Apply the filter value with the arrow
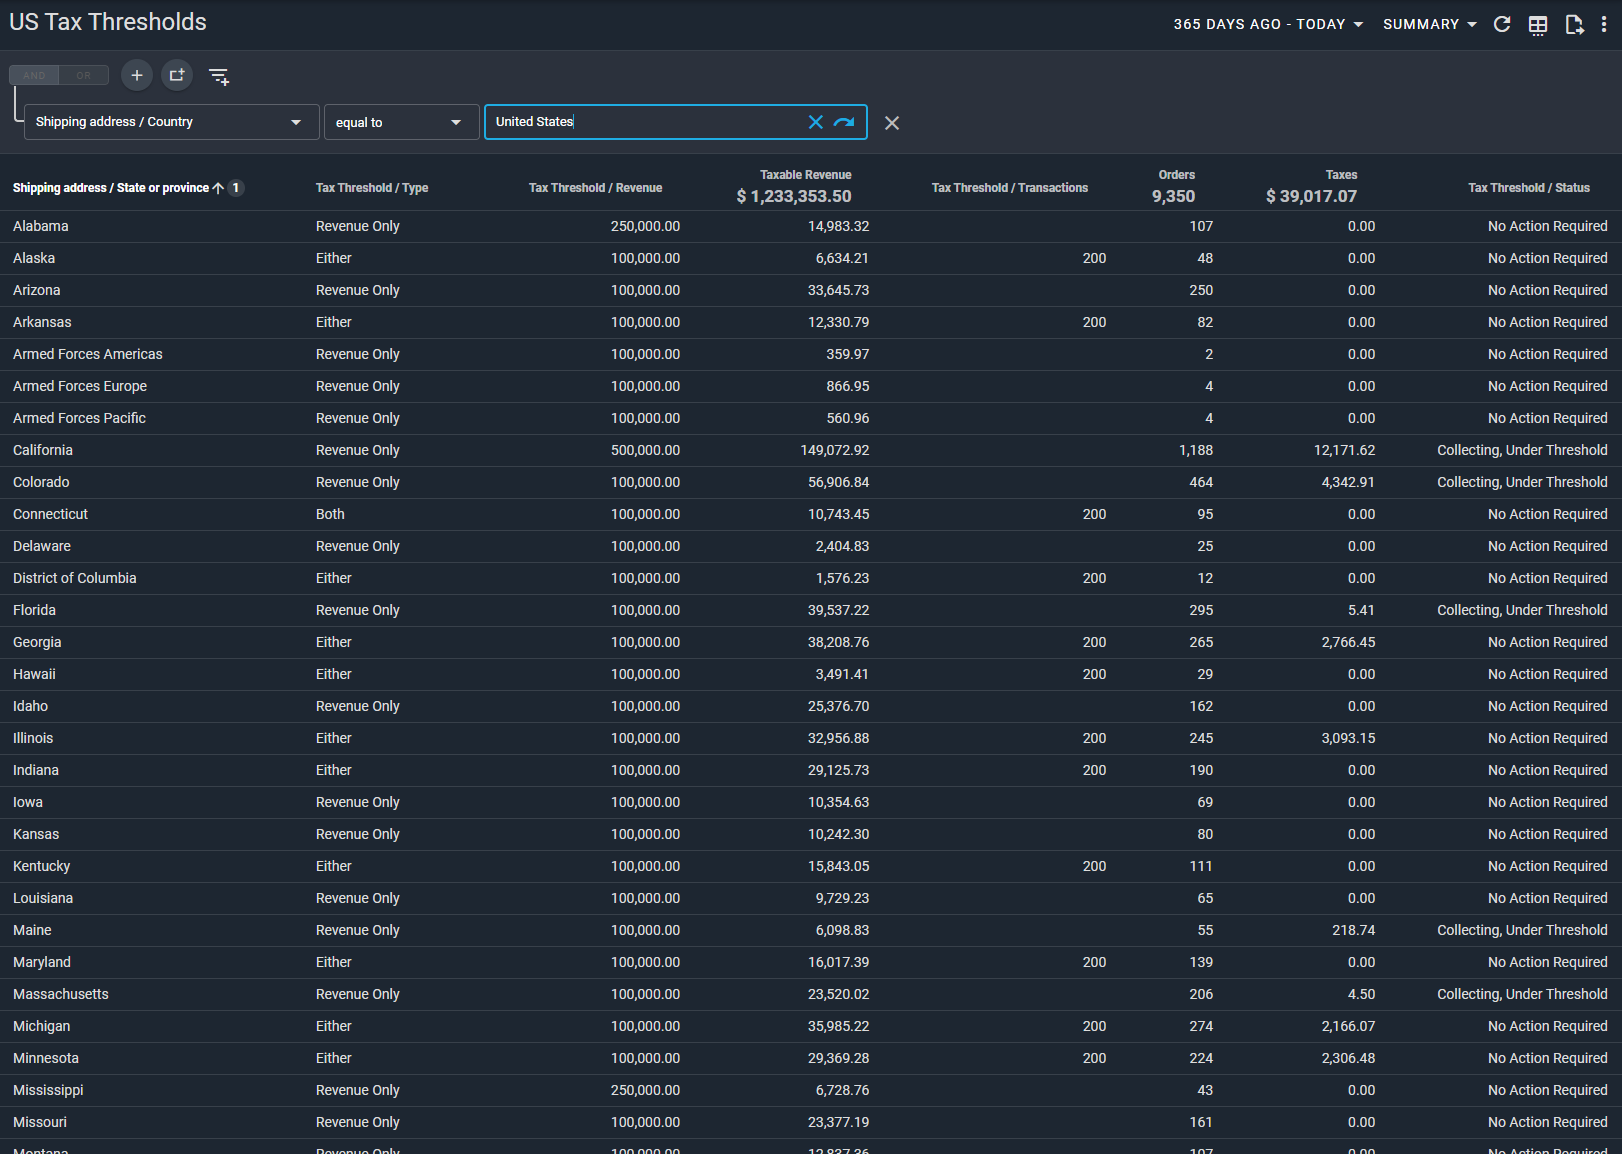Viewport: 1622px width, 1154px height. pyautogui.click(x=844, y=122)
